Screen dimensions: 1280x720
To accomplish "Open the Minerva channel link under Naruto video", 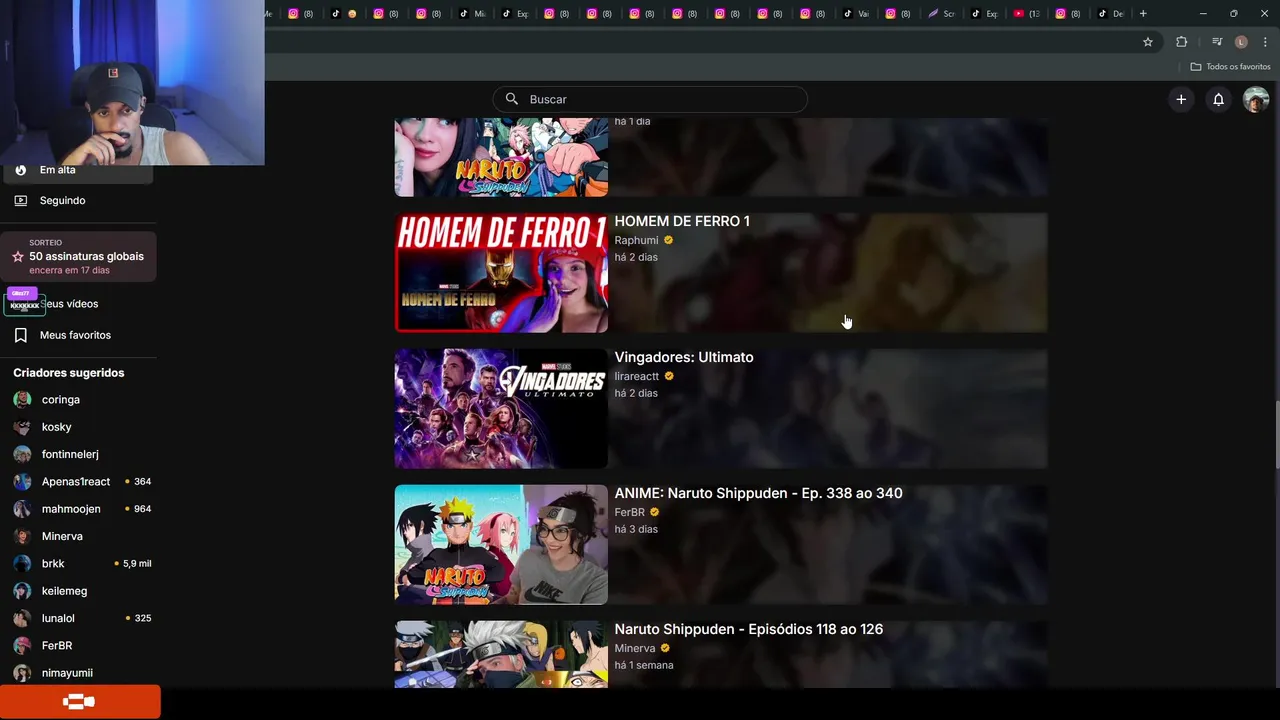I will click(635, 648).
